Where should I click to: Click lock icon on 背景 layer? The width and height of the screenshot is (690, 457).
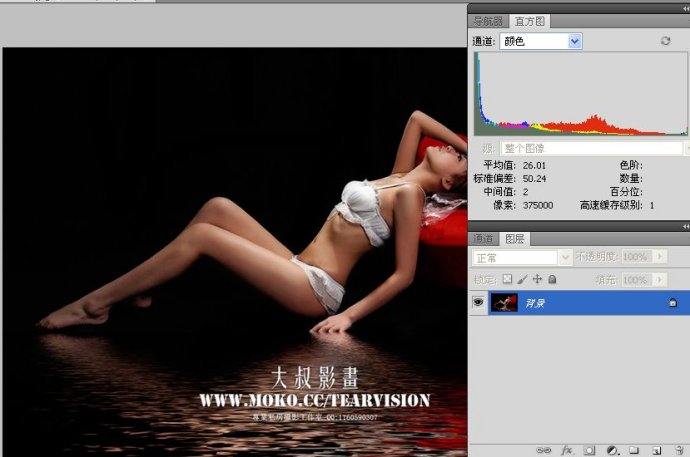(673, 303)
